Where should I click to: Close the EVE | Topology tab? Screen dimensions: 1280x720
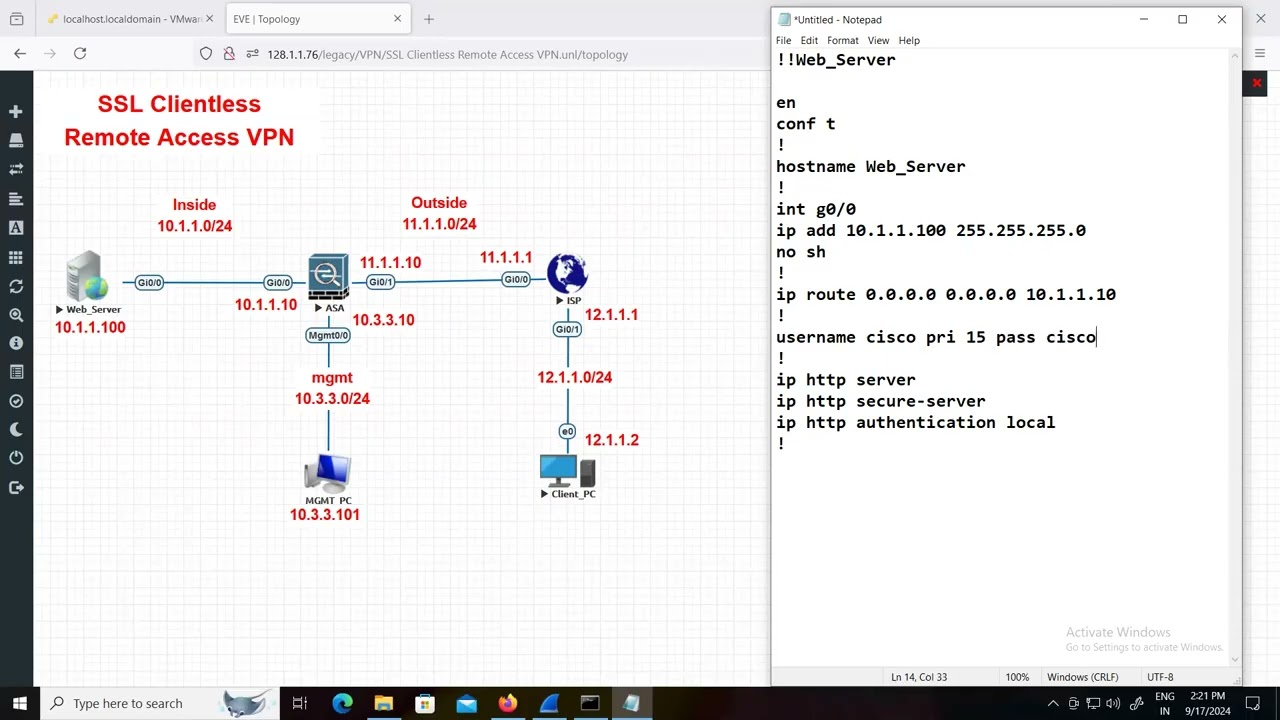tap(397, 19)
